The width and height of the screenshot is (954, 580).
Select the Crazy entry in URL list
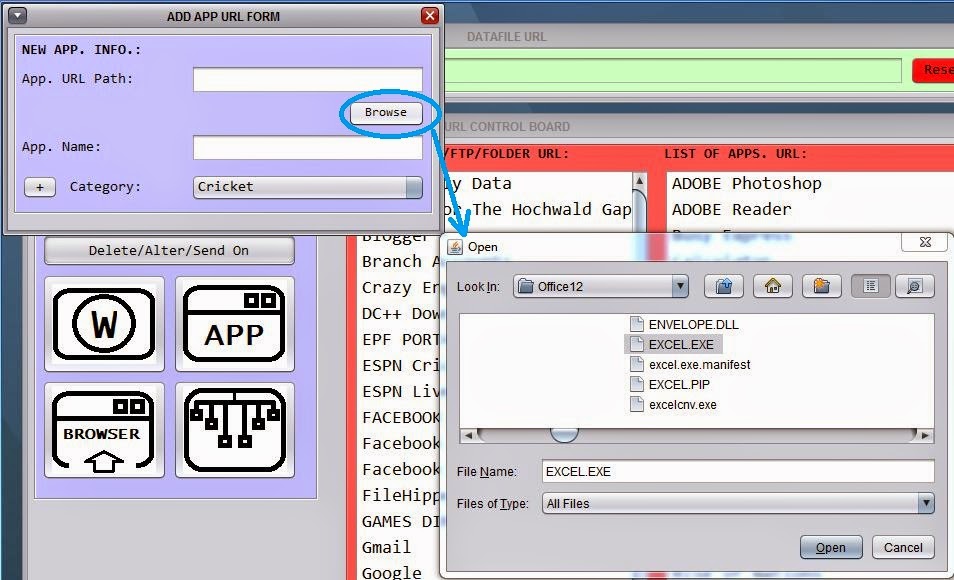point(401,287)
